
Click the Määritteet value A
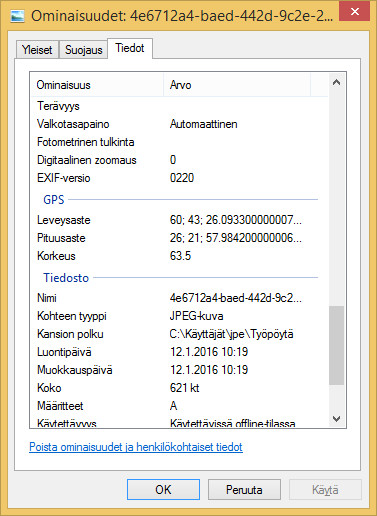click(x=173, y=406)
